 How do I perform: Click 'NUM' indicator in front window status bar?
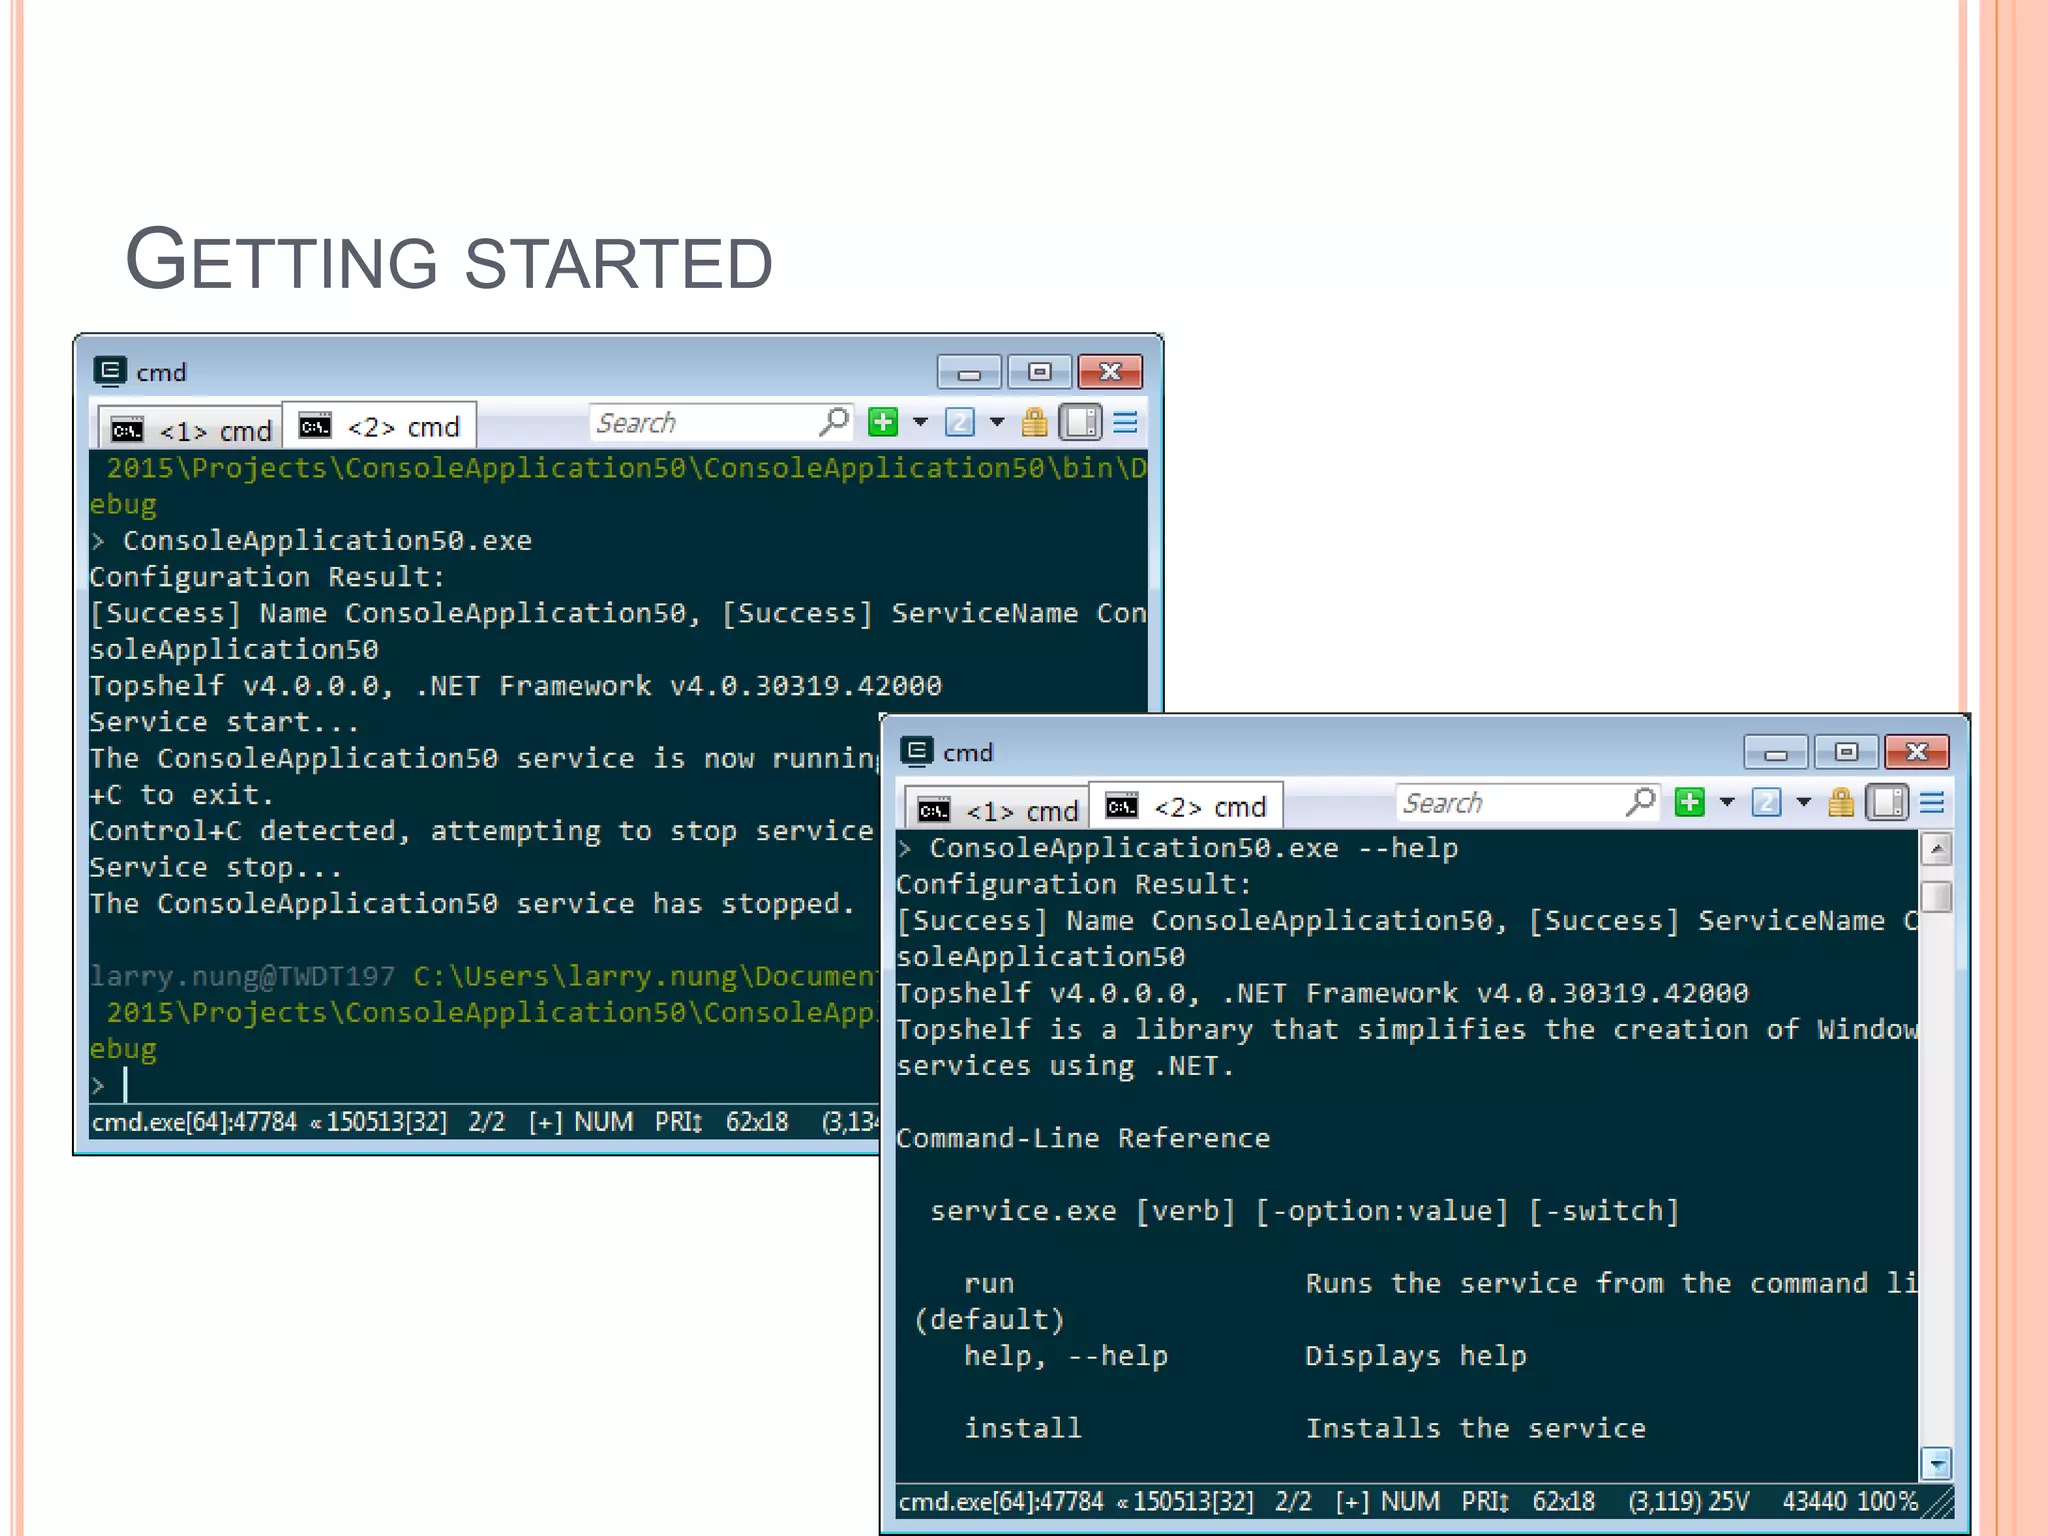[1411, 1502]
